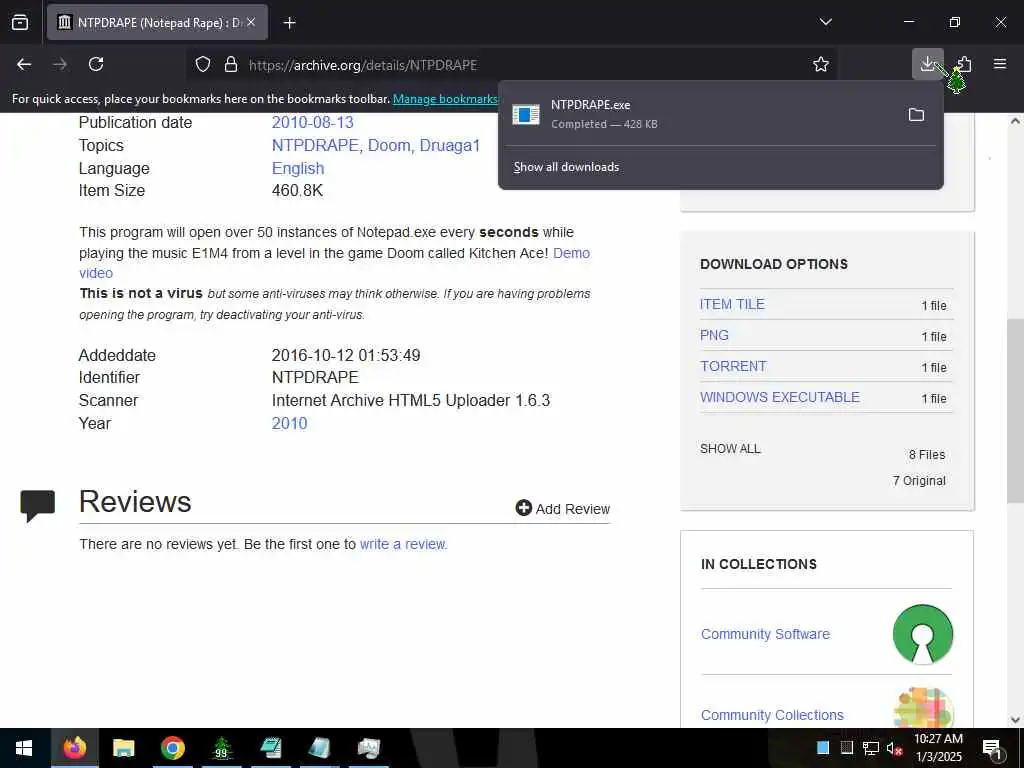Go back to the previous page
The image size is (1024, 768).
[x=24, y=64]
